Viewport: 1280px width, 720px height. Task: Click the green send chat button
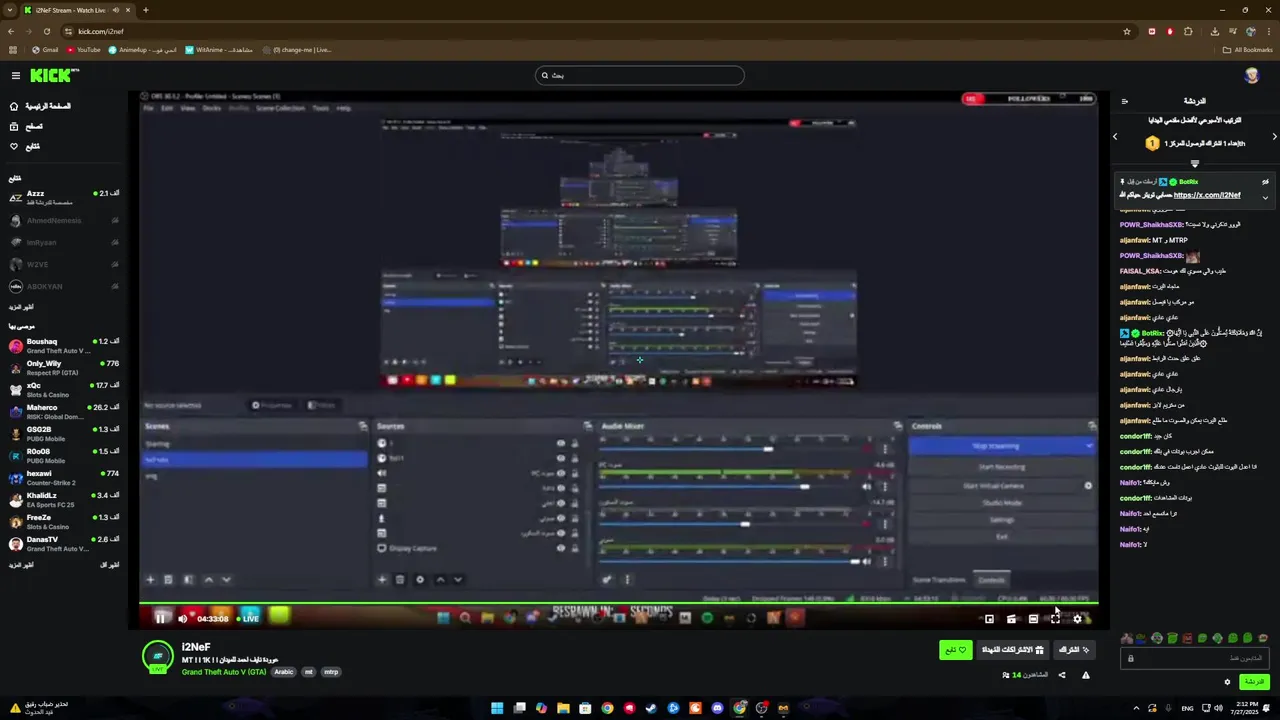click(x=1254, y=682)
